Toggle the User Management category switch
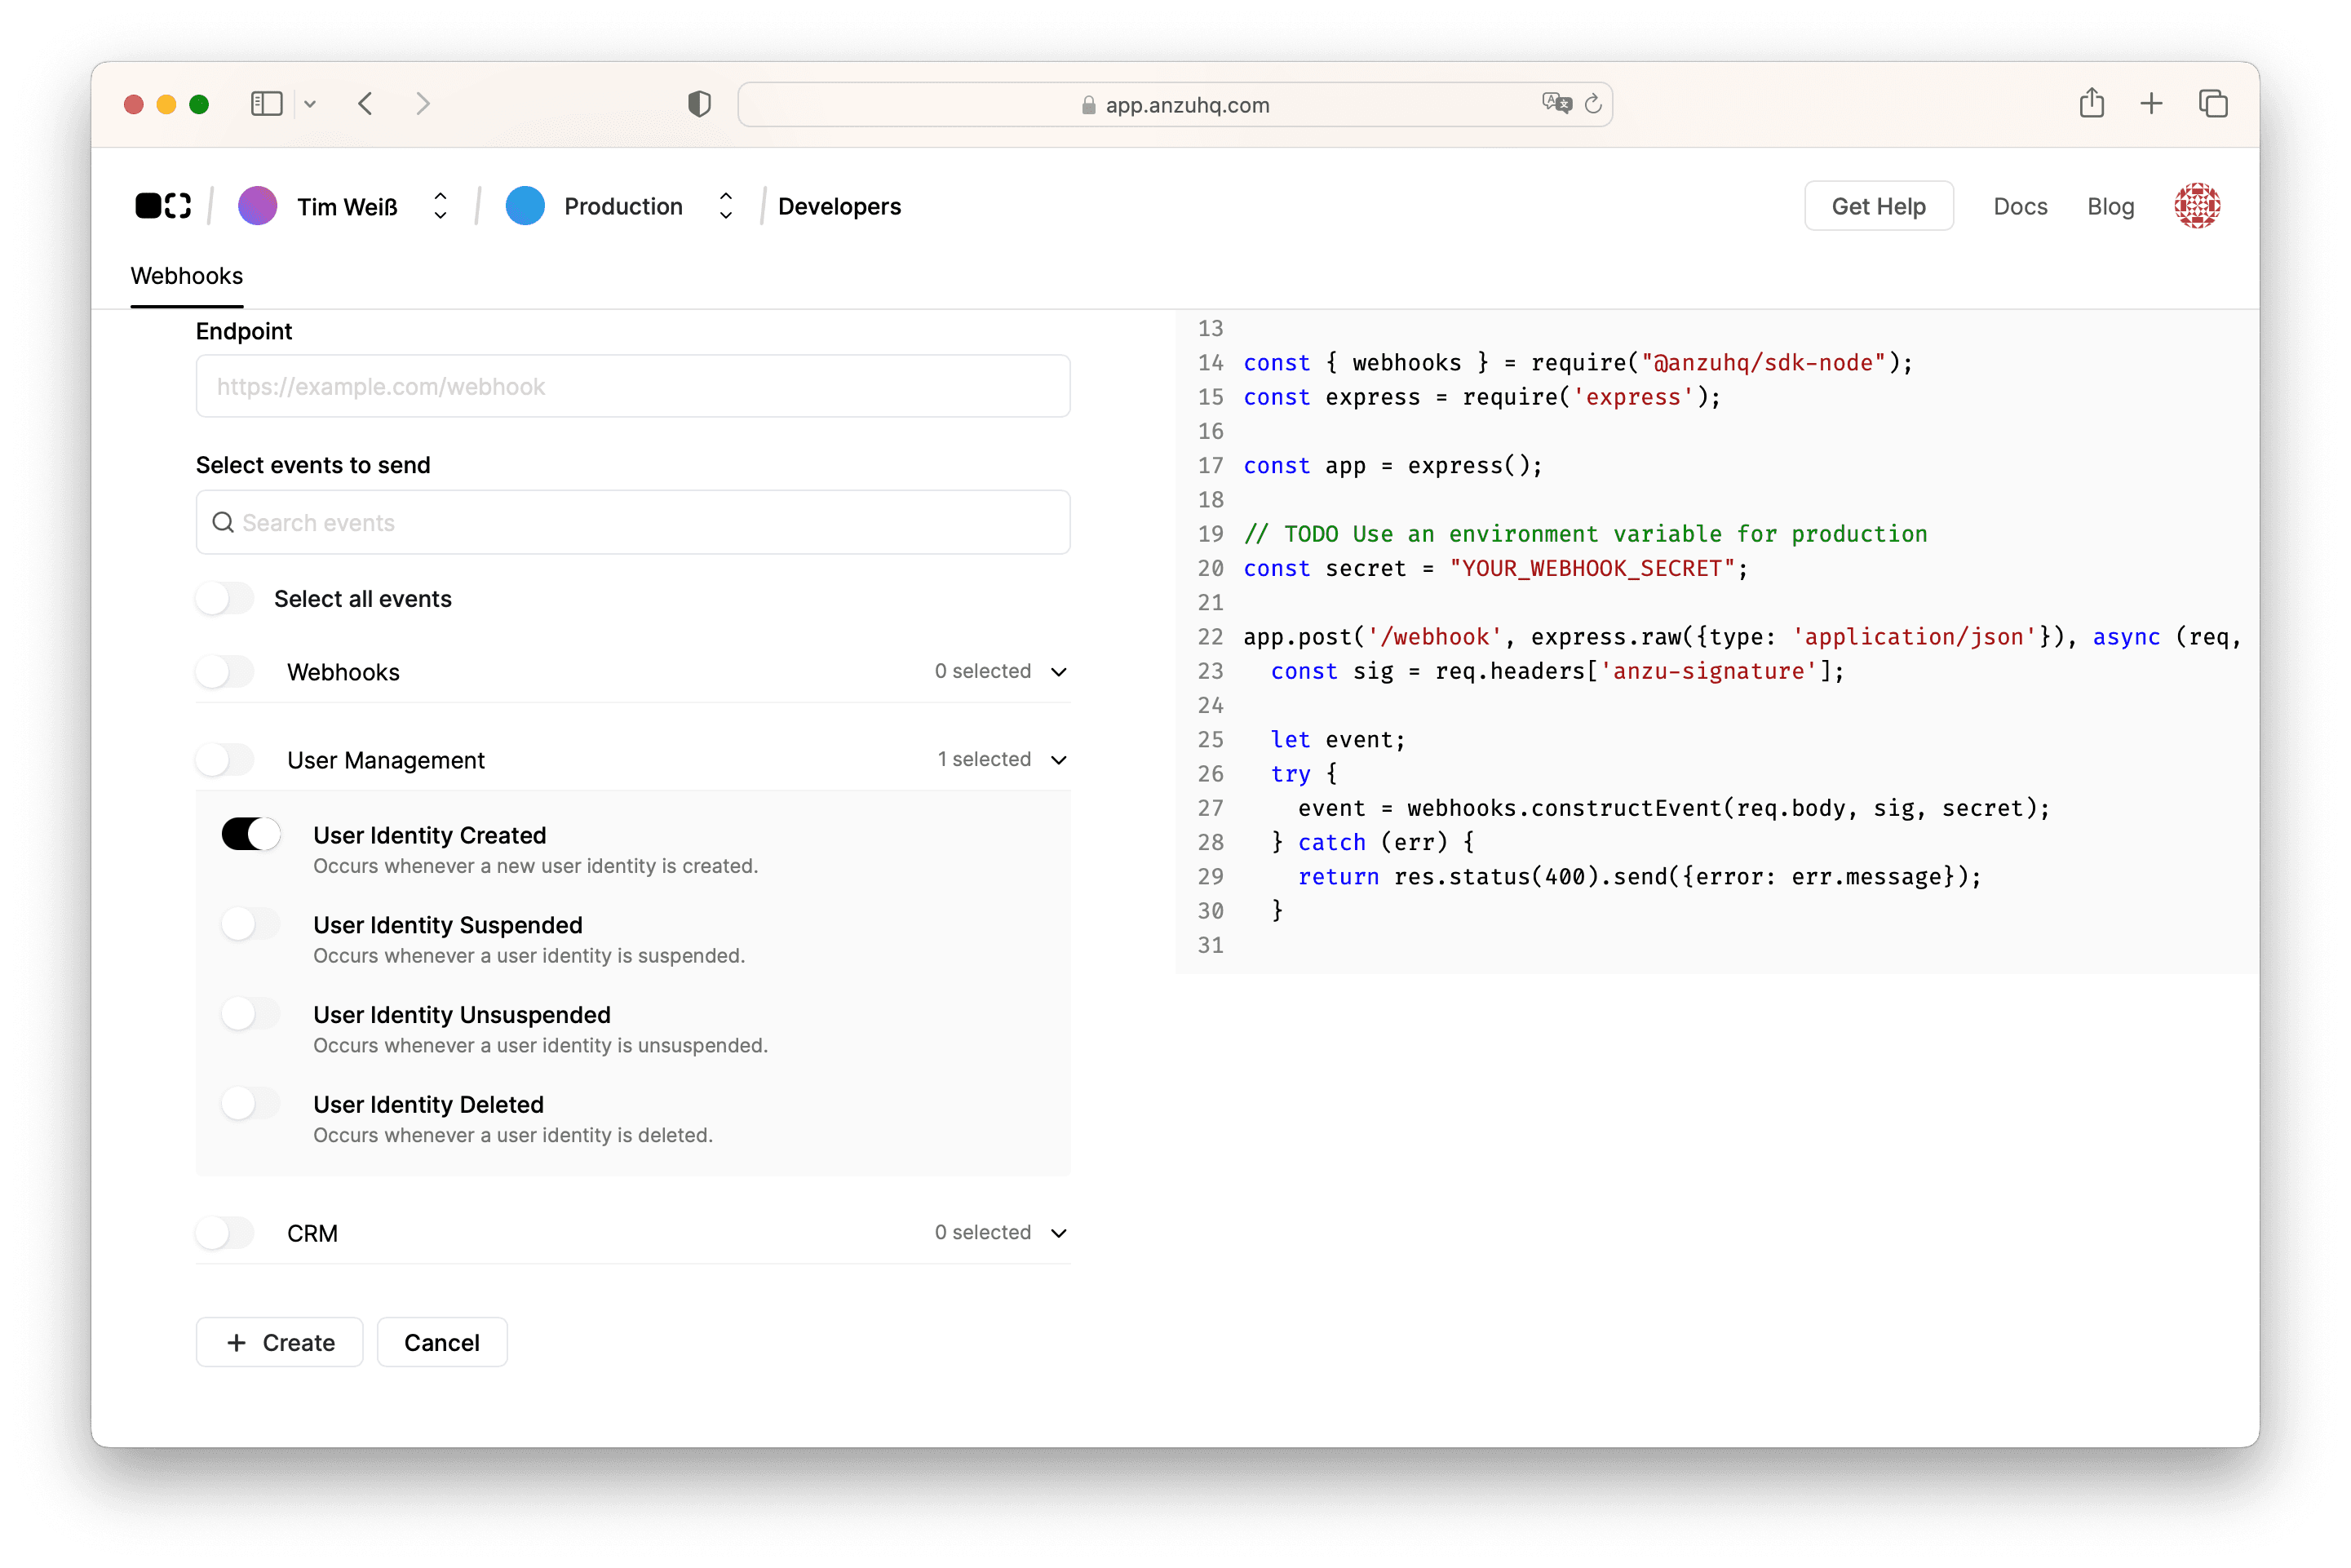Viewport: 2351px width, 1568px height. 225,760
